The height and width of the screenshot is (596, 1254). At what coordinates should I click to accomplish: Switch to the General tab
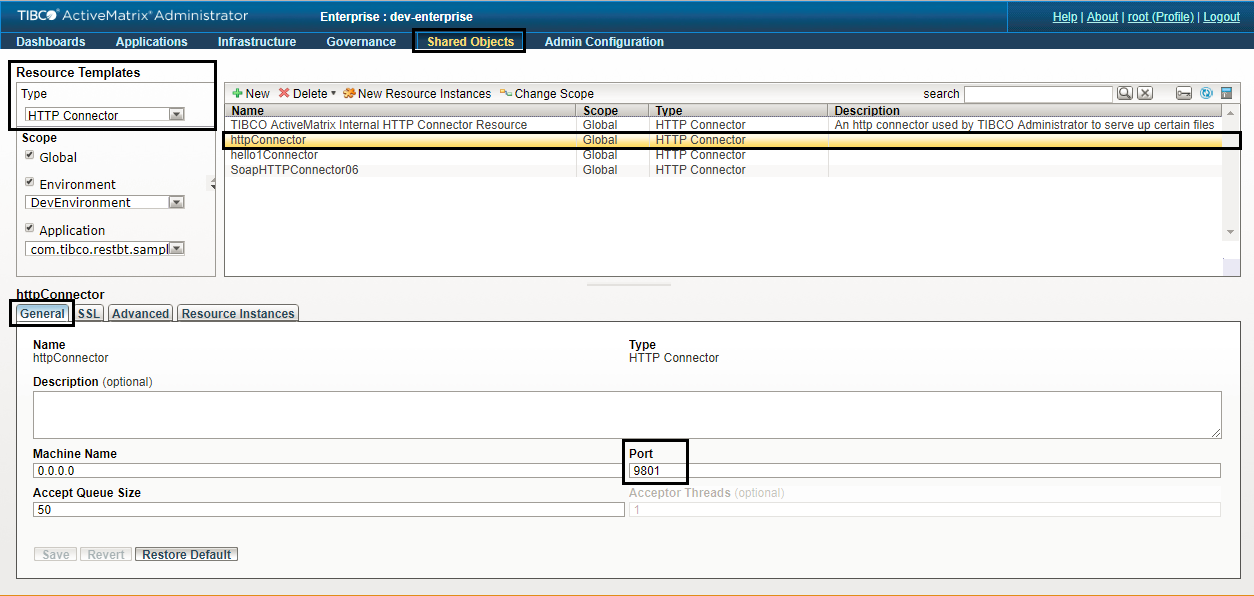(x=42, y=313)
